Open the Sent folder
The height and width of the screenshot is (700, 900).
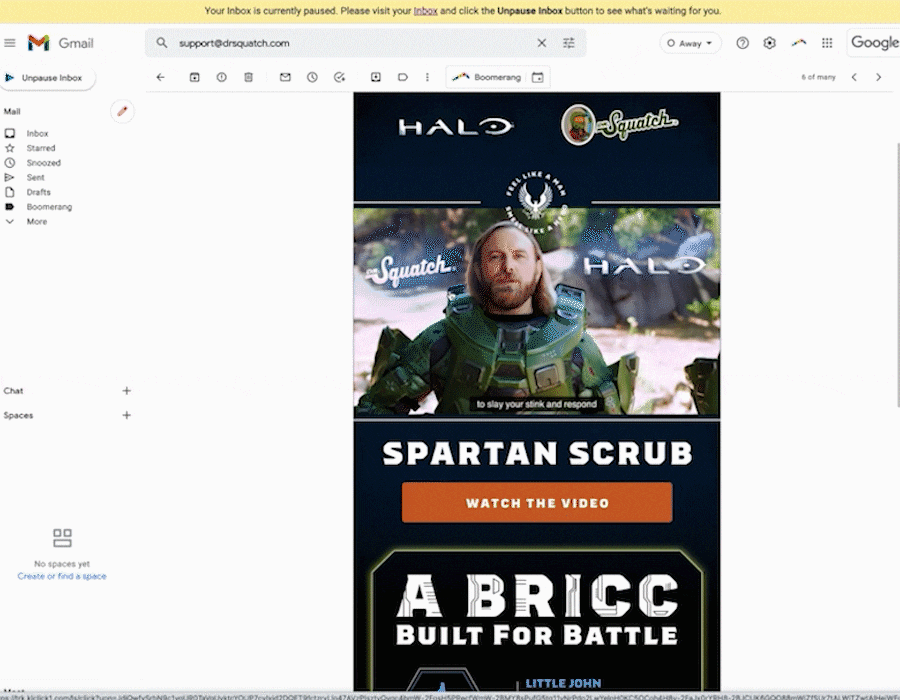click(x=35, y=178)
